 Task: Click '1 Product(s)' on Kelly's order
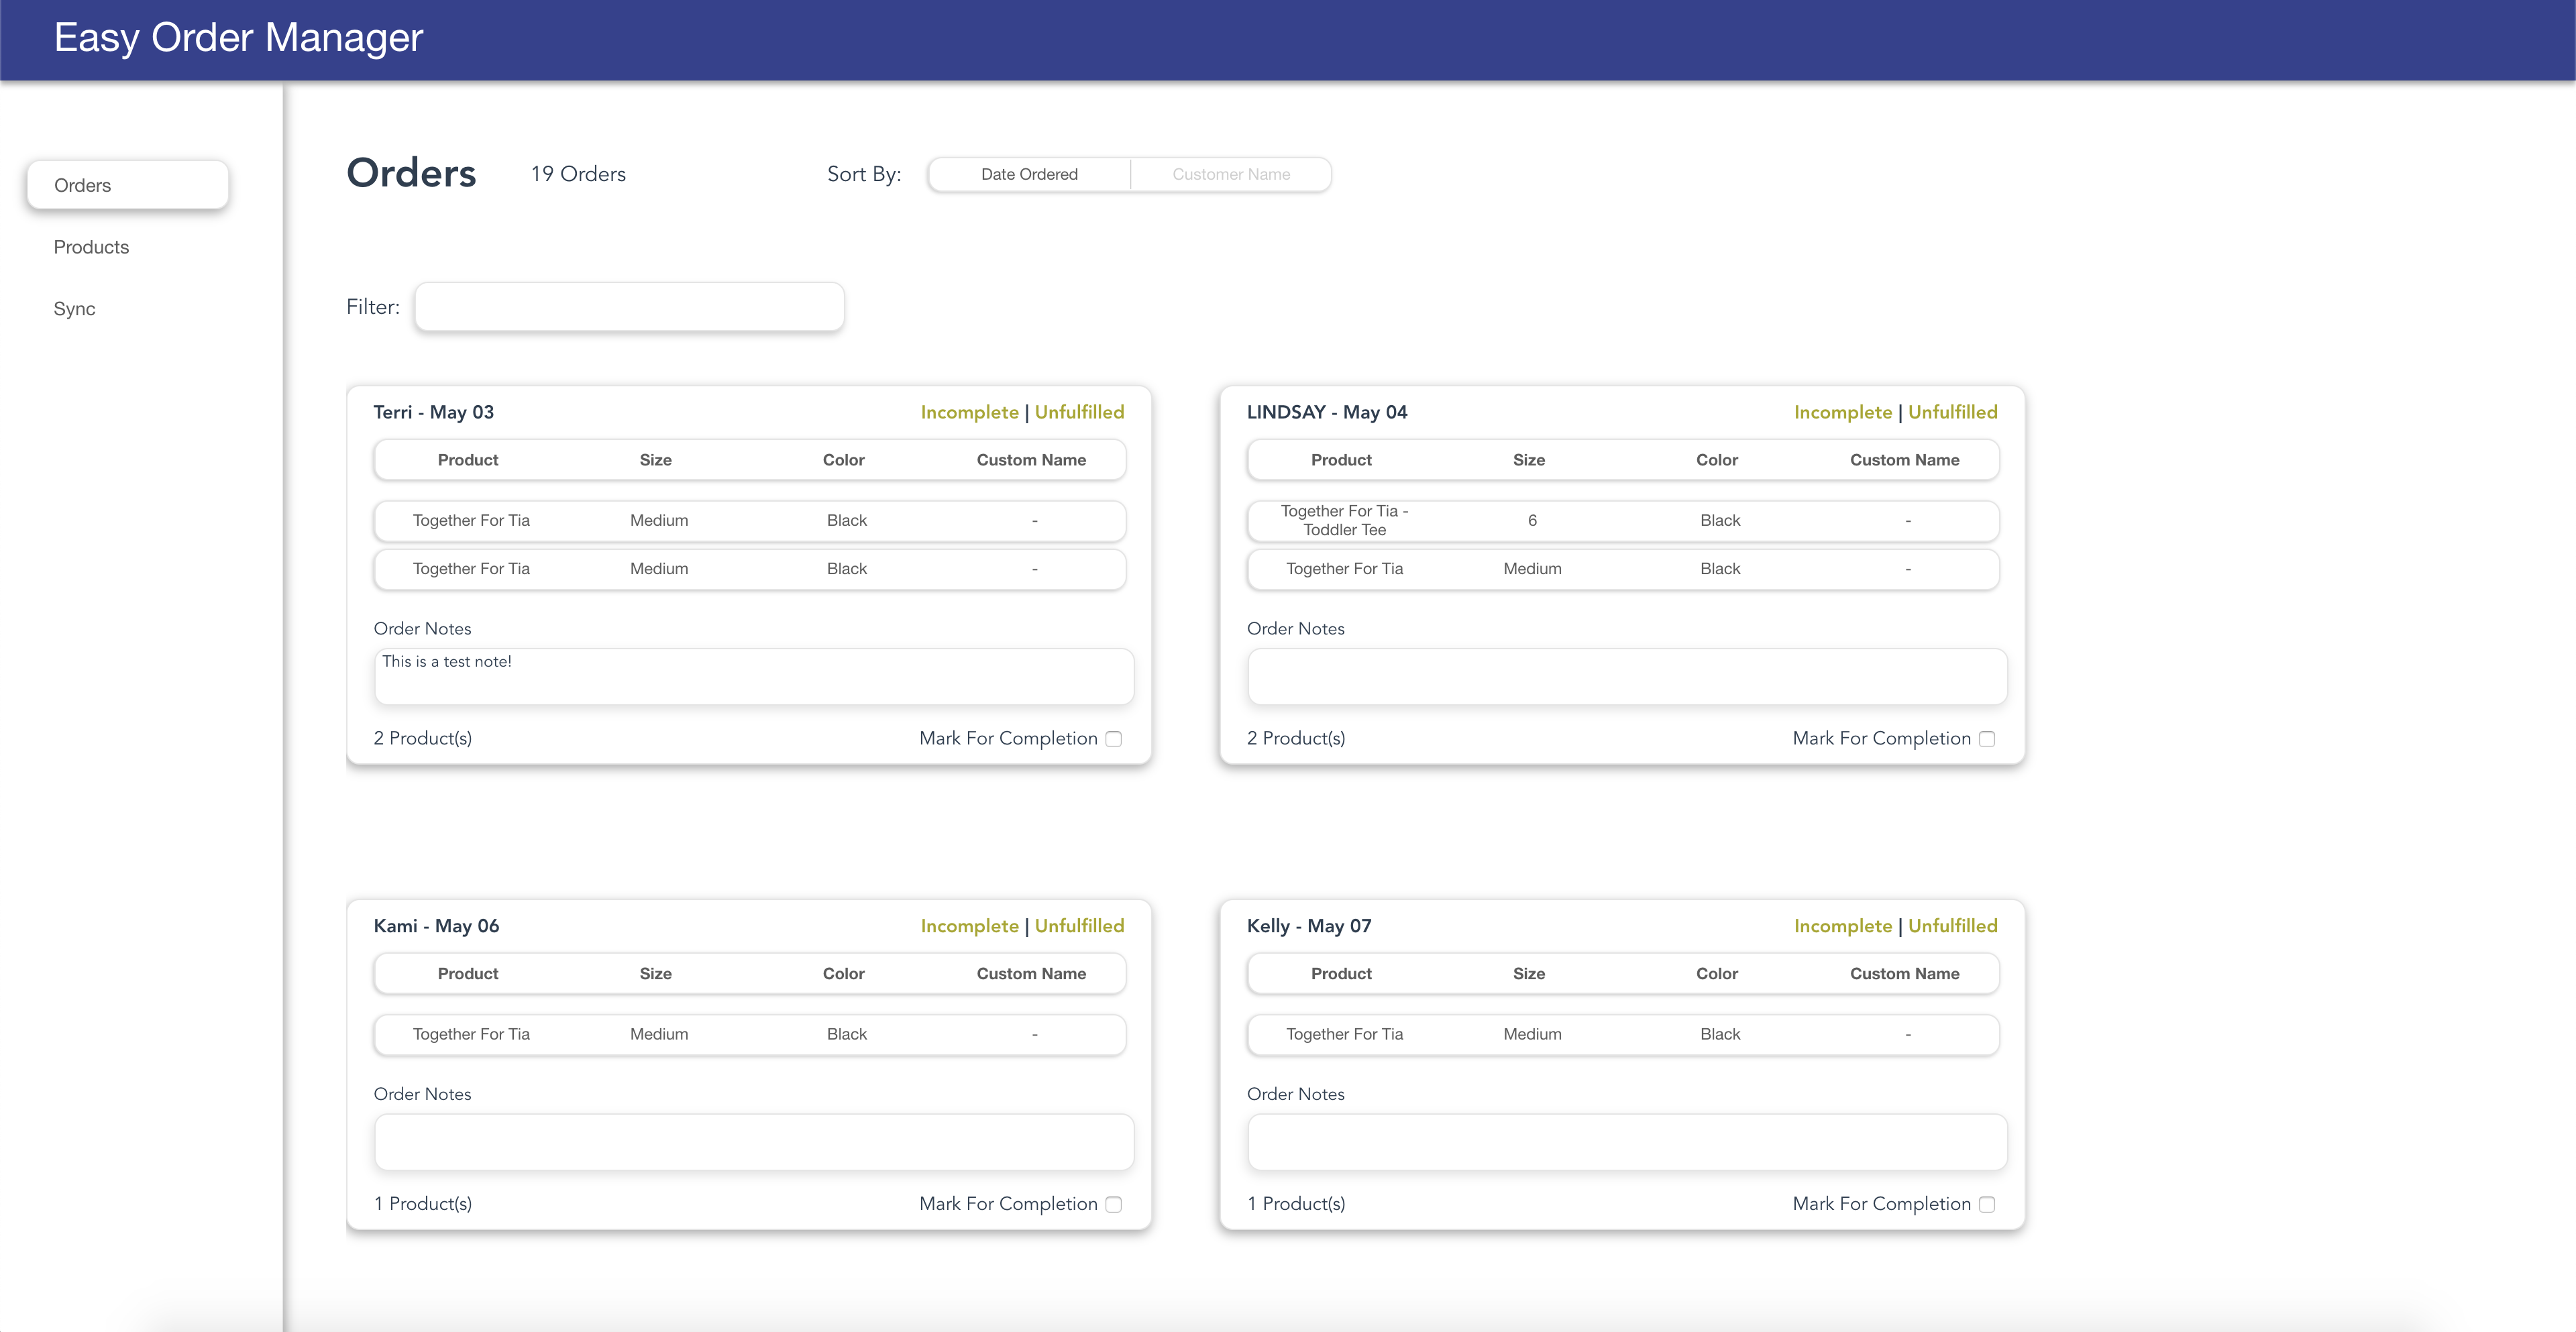tap(1296, 1204)
